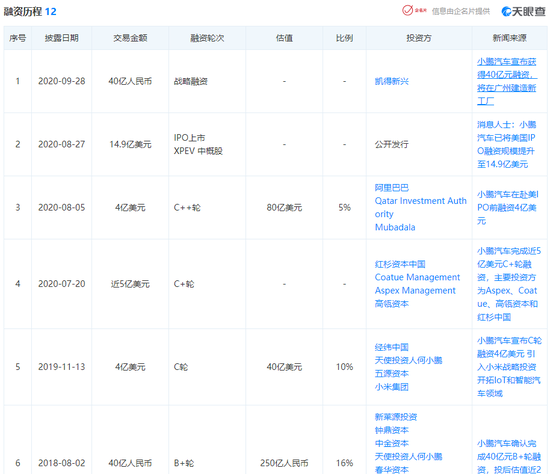Open 新莱源投资 investor link

click(396, 417)
